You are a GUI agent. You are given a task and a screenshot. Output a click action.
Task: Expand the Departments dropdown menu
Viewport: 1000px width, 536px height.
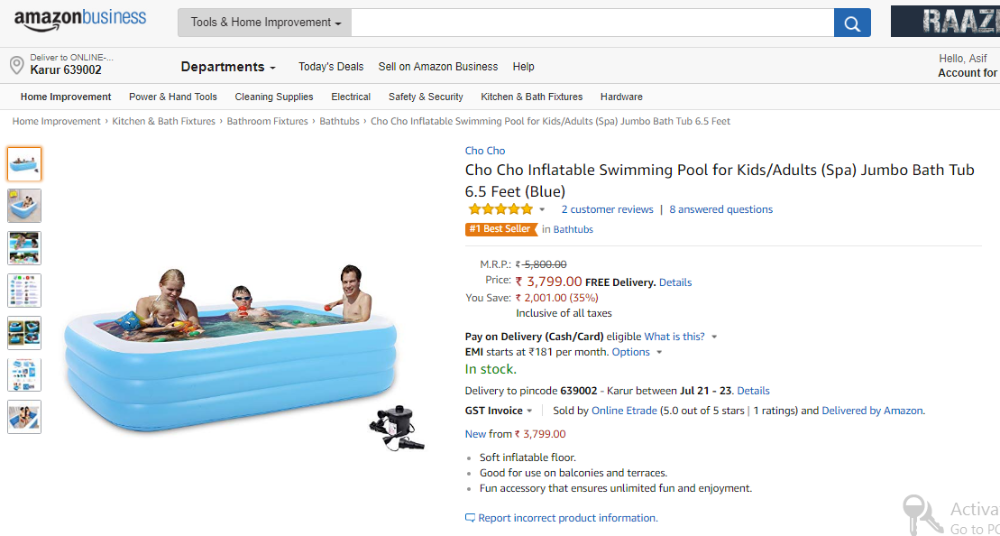228,67
